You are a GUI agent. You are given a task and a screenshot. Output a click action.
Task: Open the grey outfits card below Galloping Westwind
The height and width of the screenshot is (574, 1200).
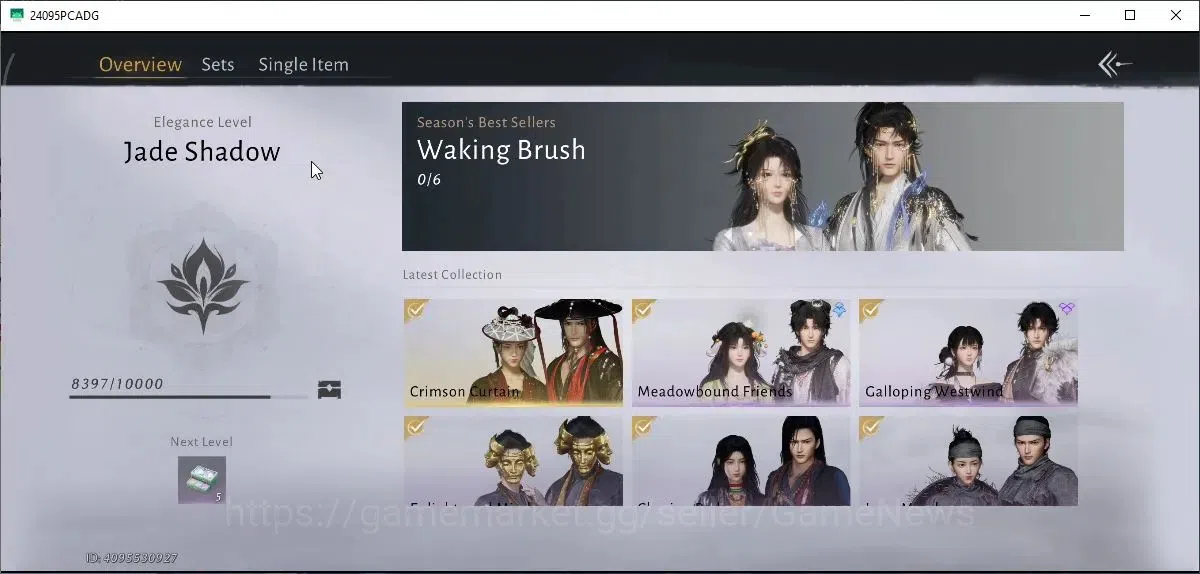968,461
